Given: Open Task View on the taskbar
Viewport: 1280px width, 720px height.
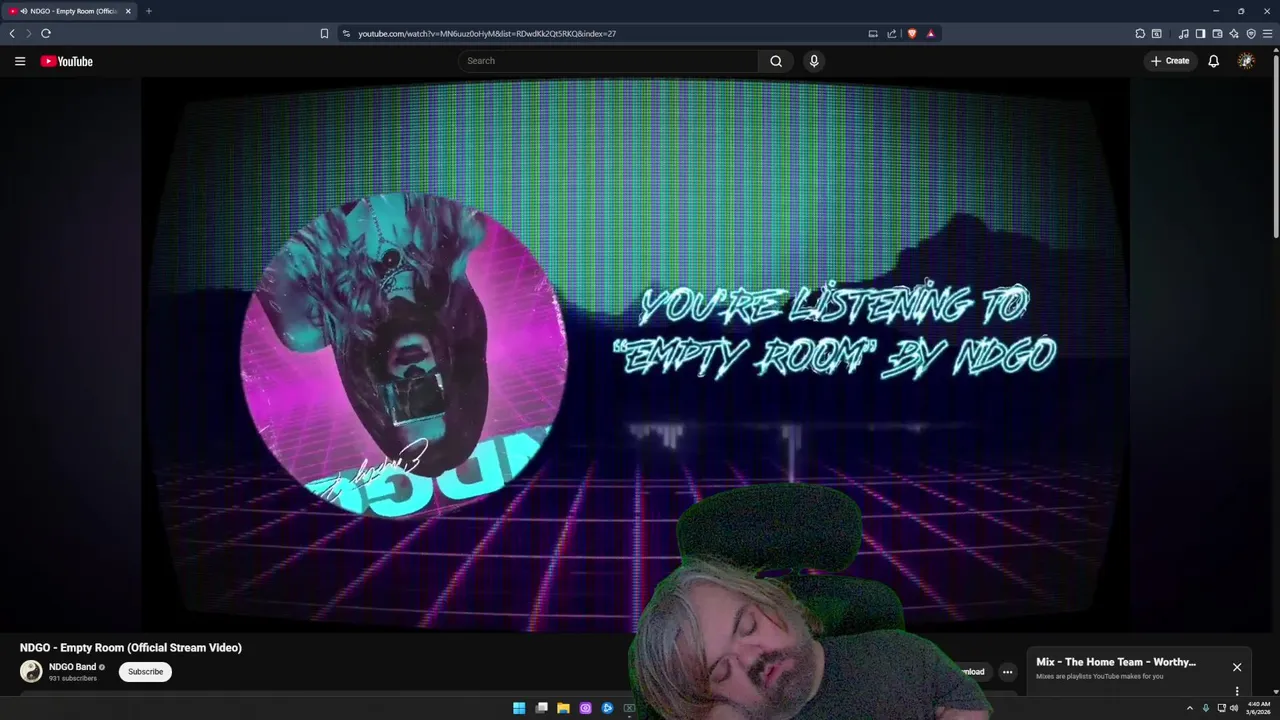Looking at the screenshot, I should point(541,708).
